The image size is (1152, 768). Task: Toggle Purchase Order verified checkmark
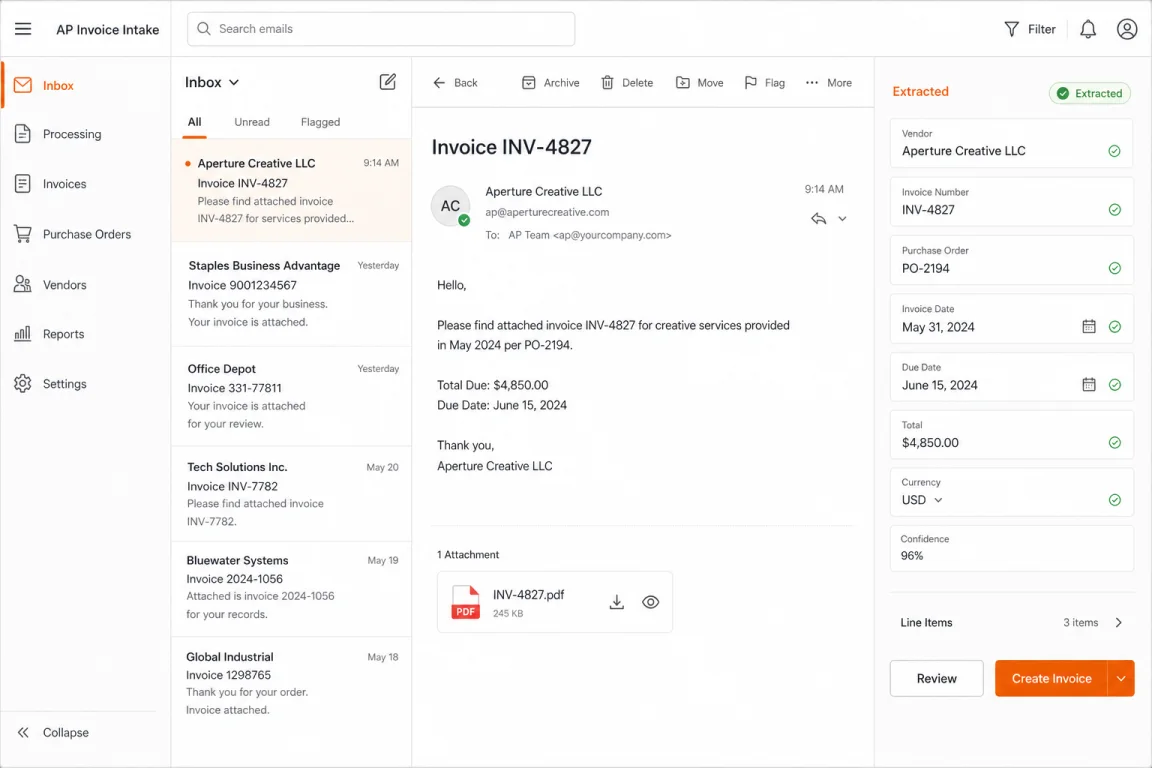click(1114, 268)
